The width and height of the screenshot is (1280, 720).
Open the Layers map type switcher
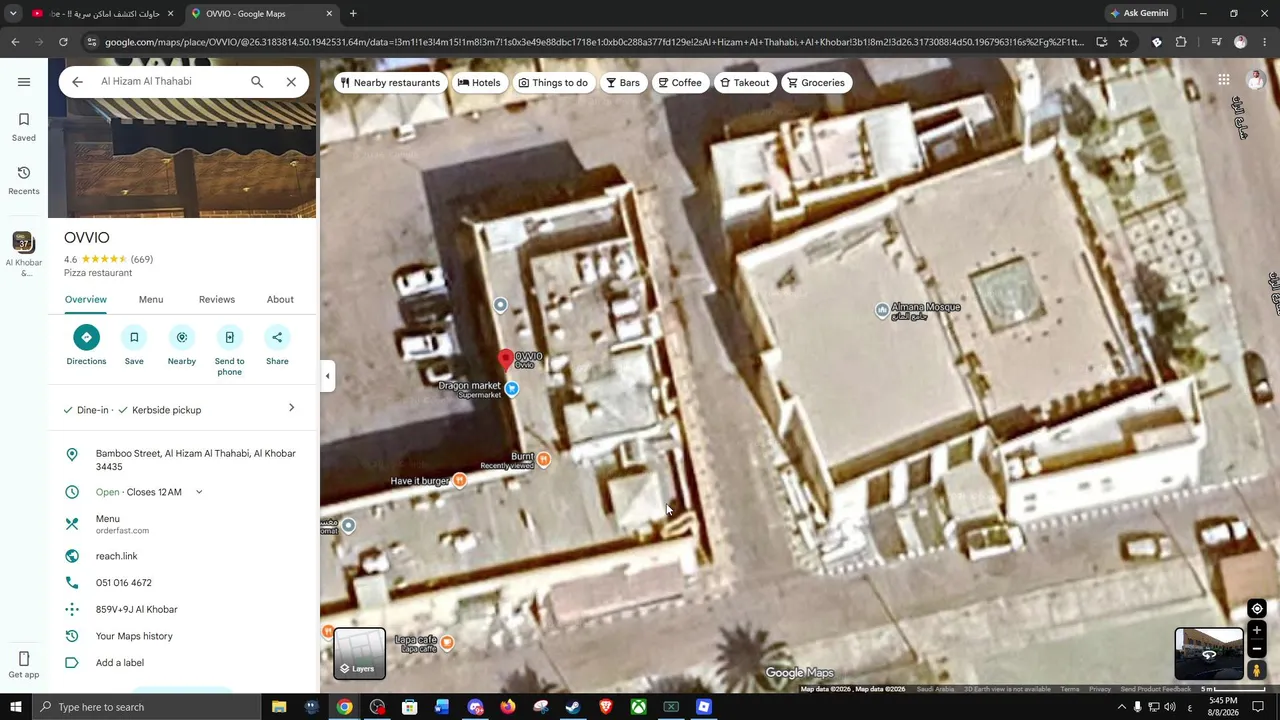359,653
